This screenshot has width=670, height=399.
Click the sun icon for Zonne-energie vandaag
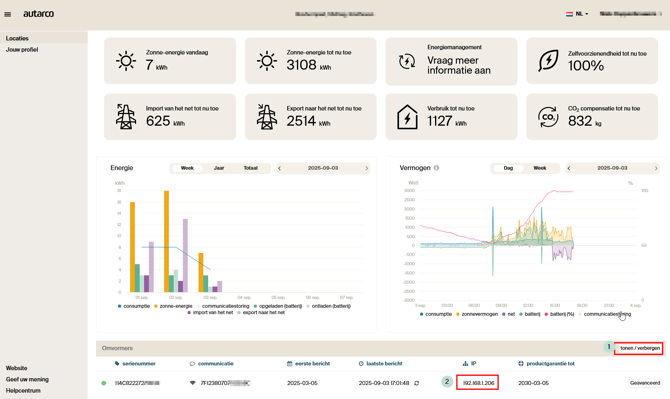[x=126, y=61]
